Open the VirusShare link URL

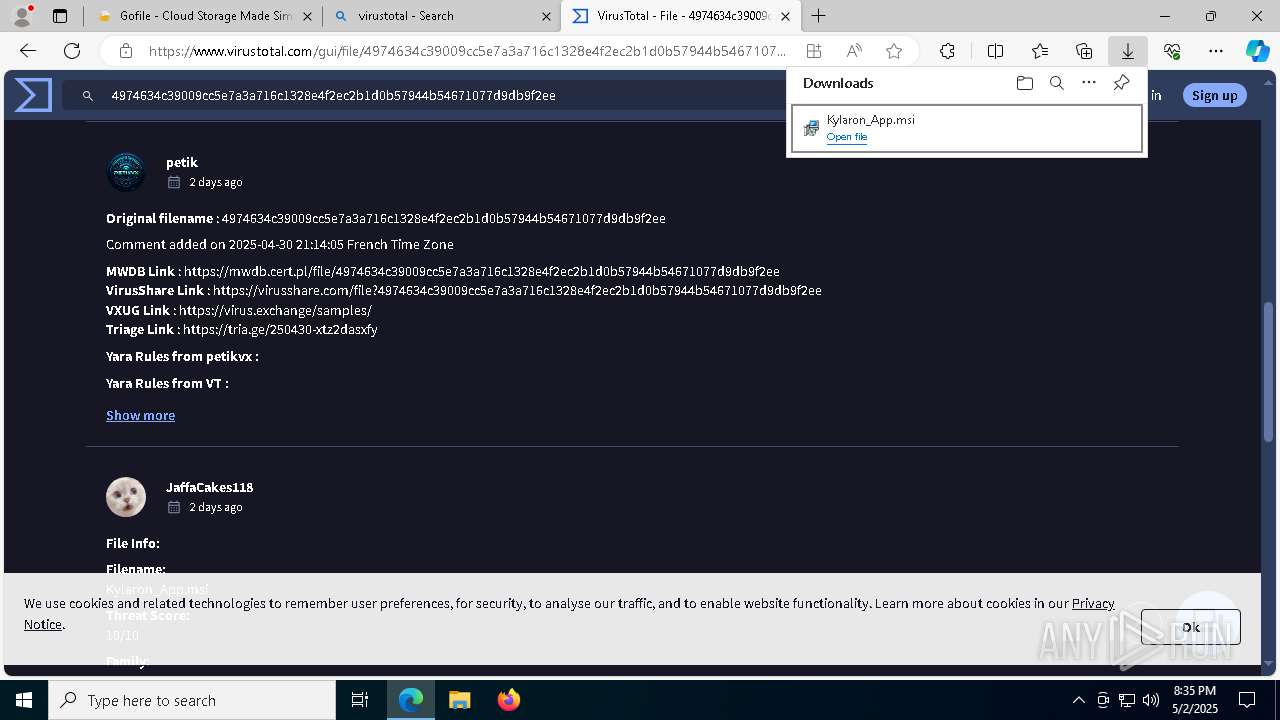517,290
